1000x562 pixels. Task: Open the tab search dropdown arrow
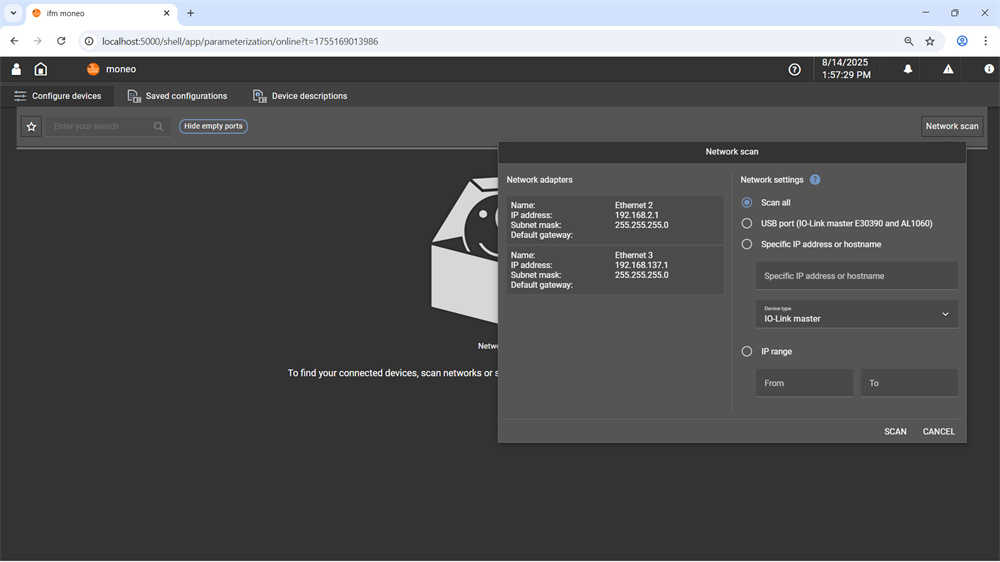[x=13, y=13]
